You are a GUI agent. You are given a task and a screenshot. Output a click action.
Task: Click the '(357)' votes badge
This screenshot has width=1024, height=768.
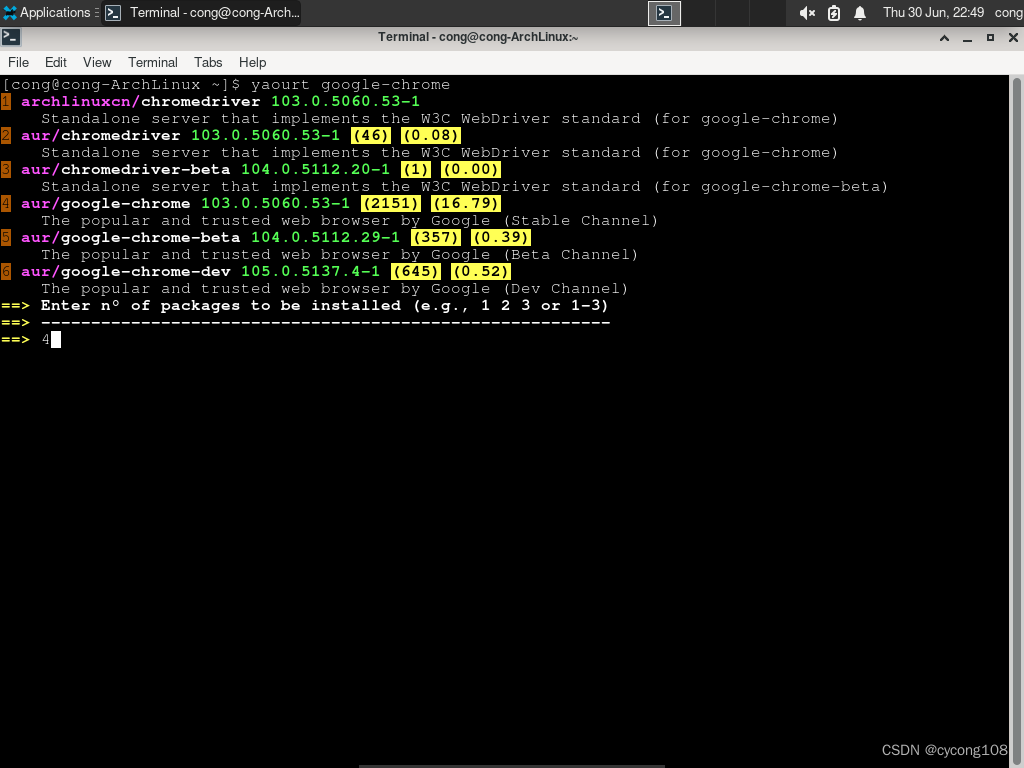436,238
